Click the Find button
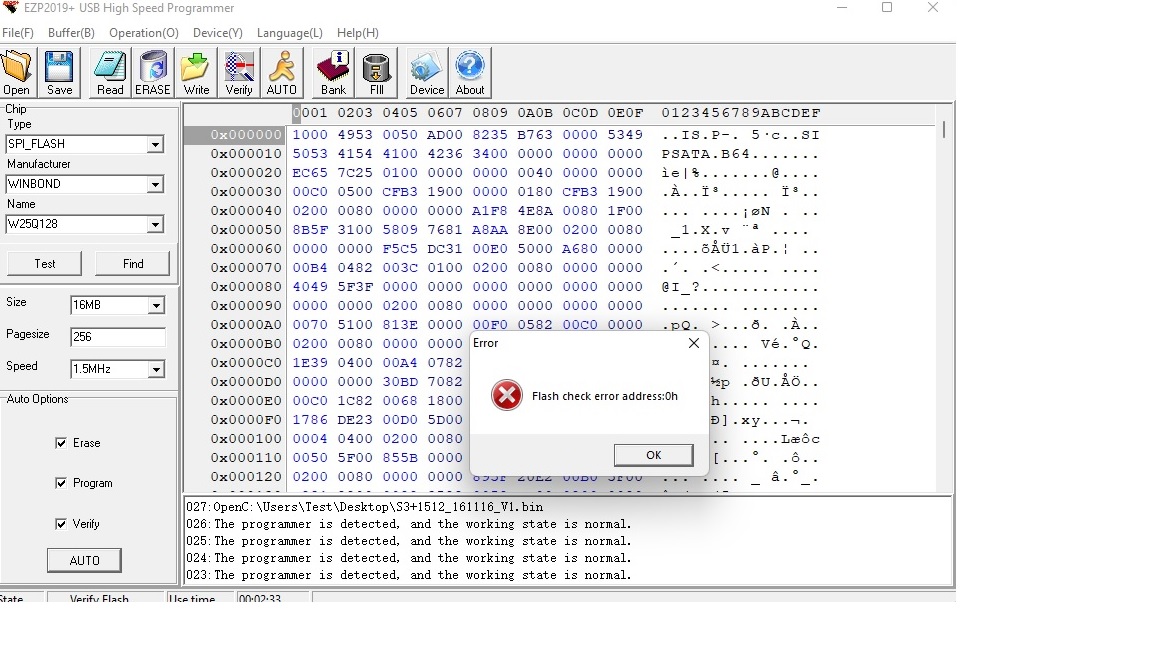Screen dimensions: 1152x648 point(133,264)
